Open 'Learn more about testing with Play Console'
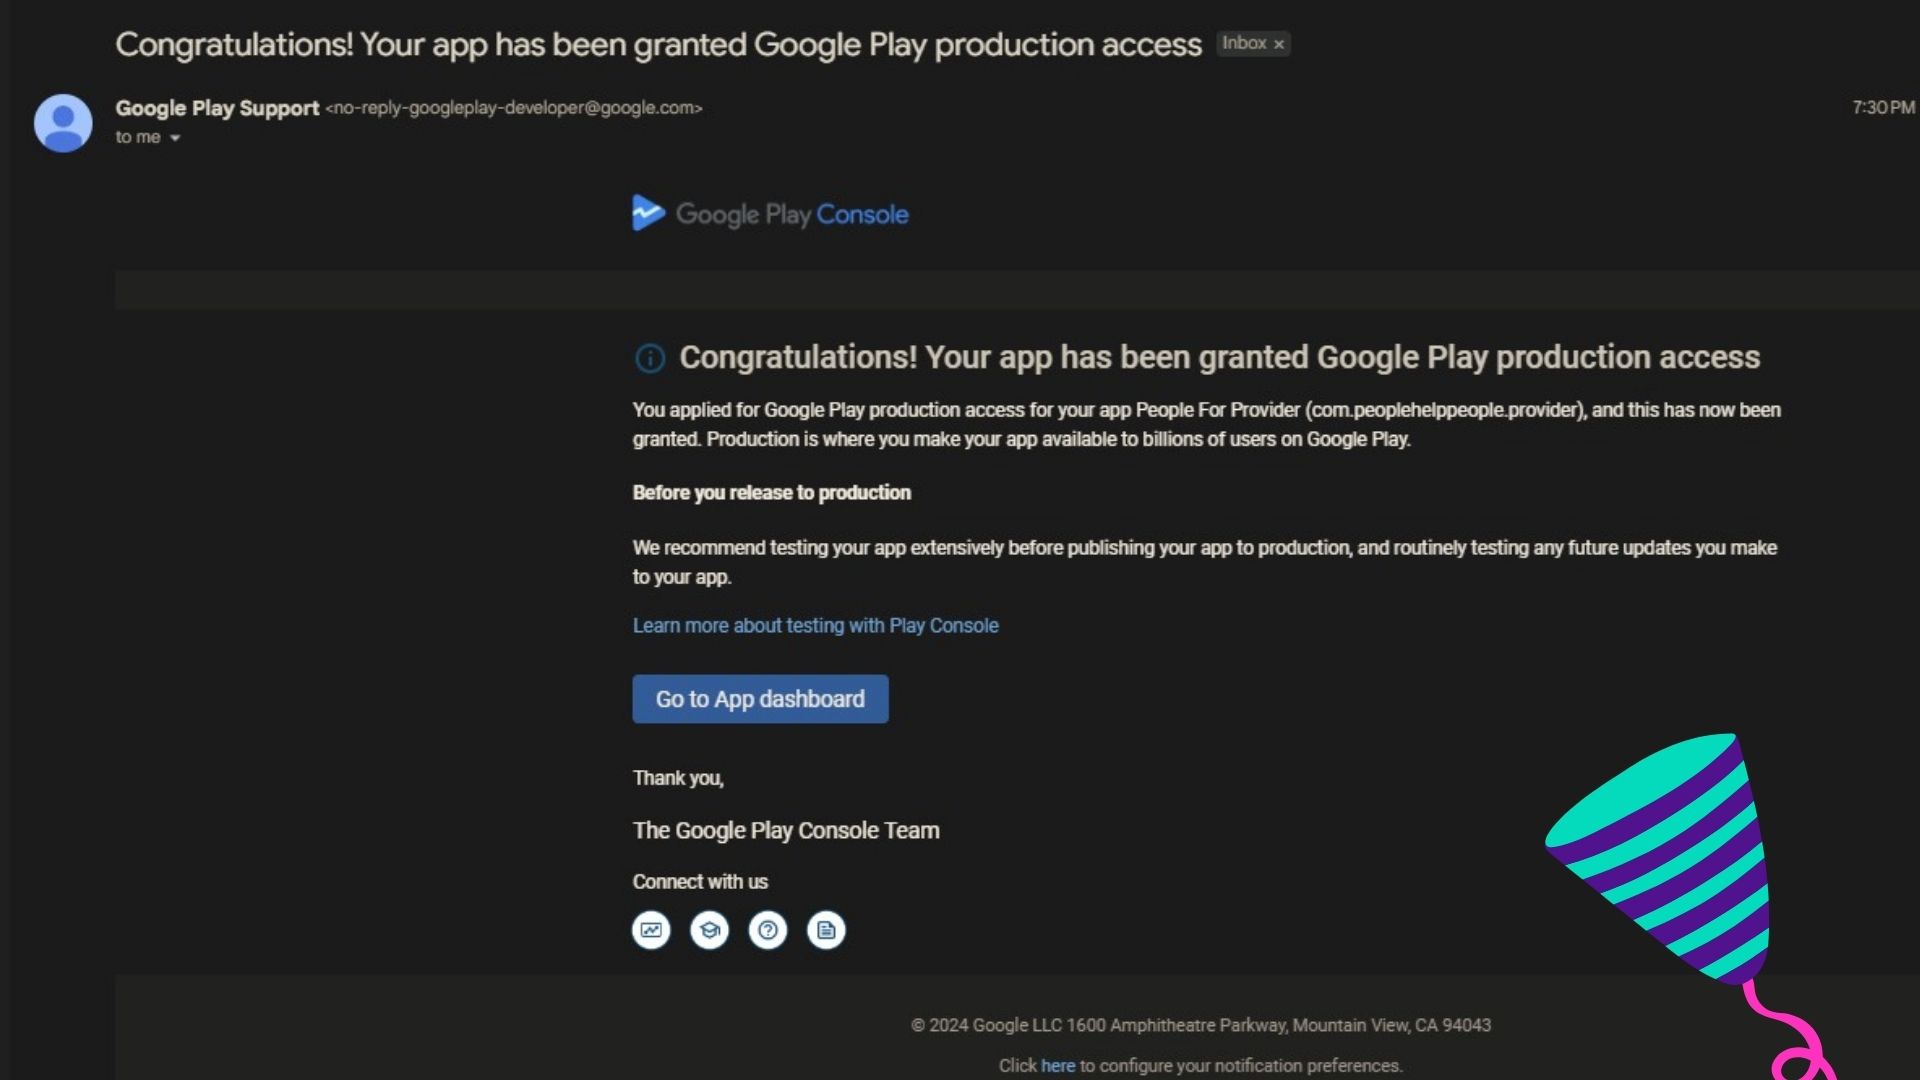The image size is (1920, 1080). [x=815, y=625]
